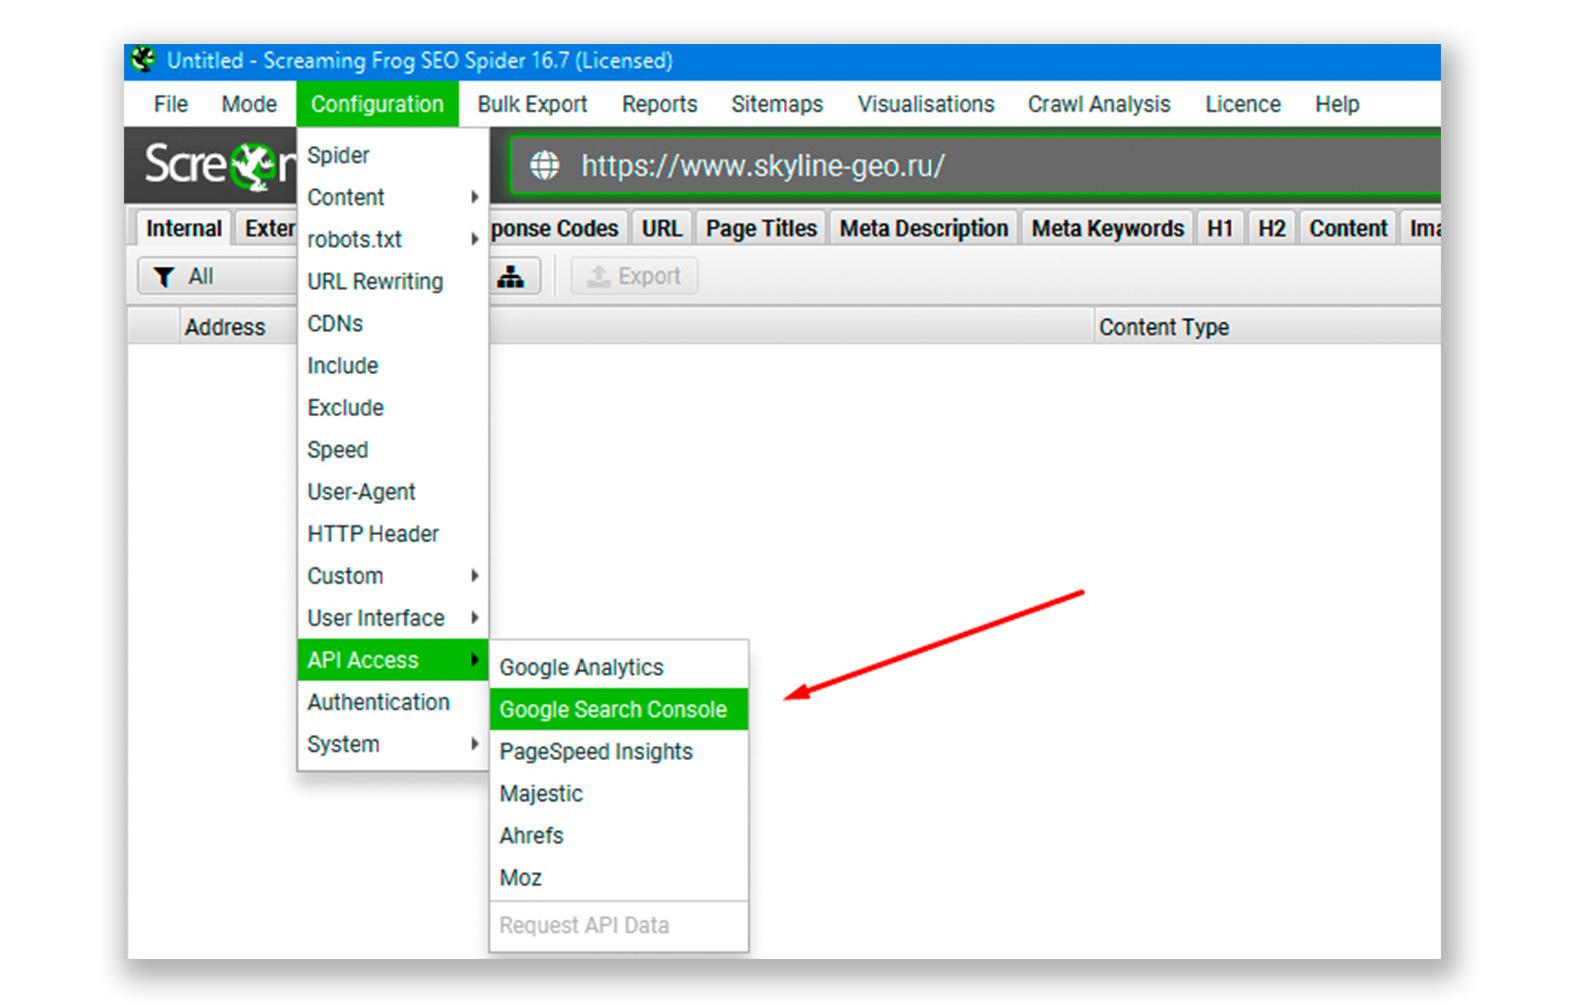Open the Crawl Analysis menu
Viewport: 1571px width, 1005px height.
(1099, 104)
